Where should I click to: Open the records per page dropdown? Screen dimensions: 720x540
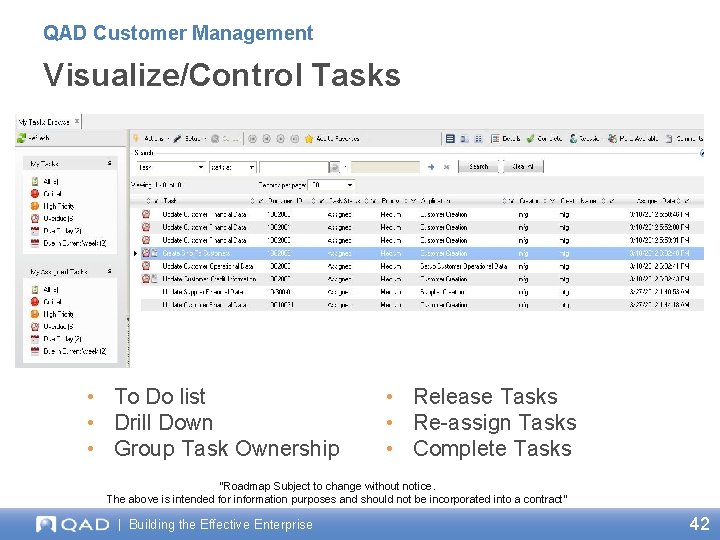(331, 185)
